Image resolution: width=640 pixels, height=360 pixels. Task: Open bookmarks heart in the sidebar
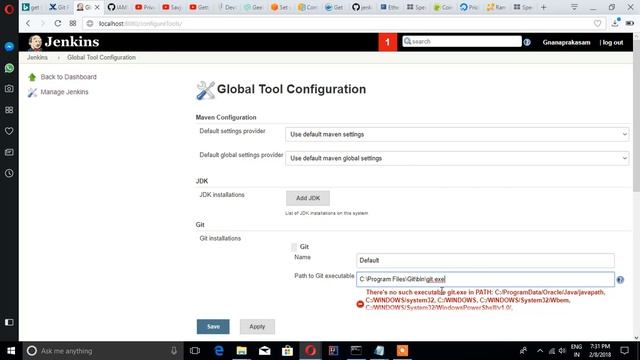point(9,131)
